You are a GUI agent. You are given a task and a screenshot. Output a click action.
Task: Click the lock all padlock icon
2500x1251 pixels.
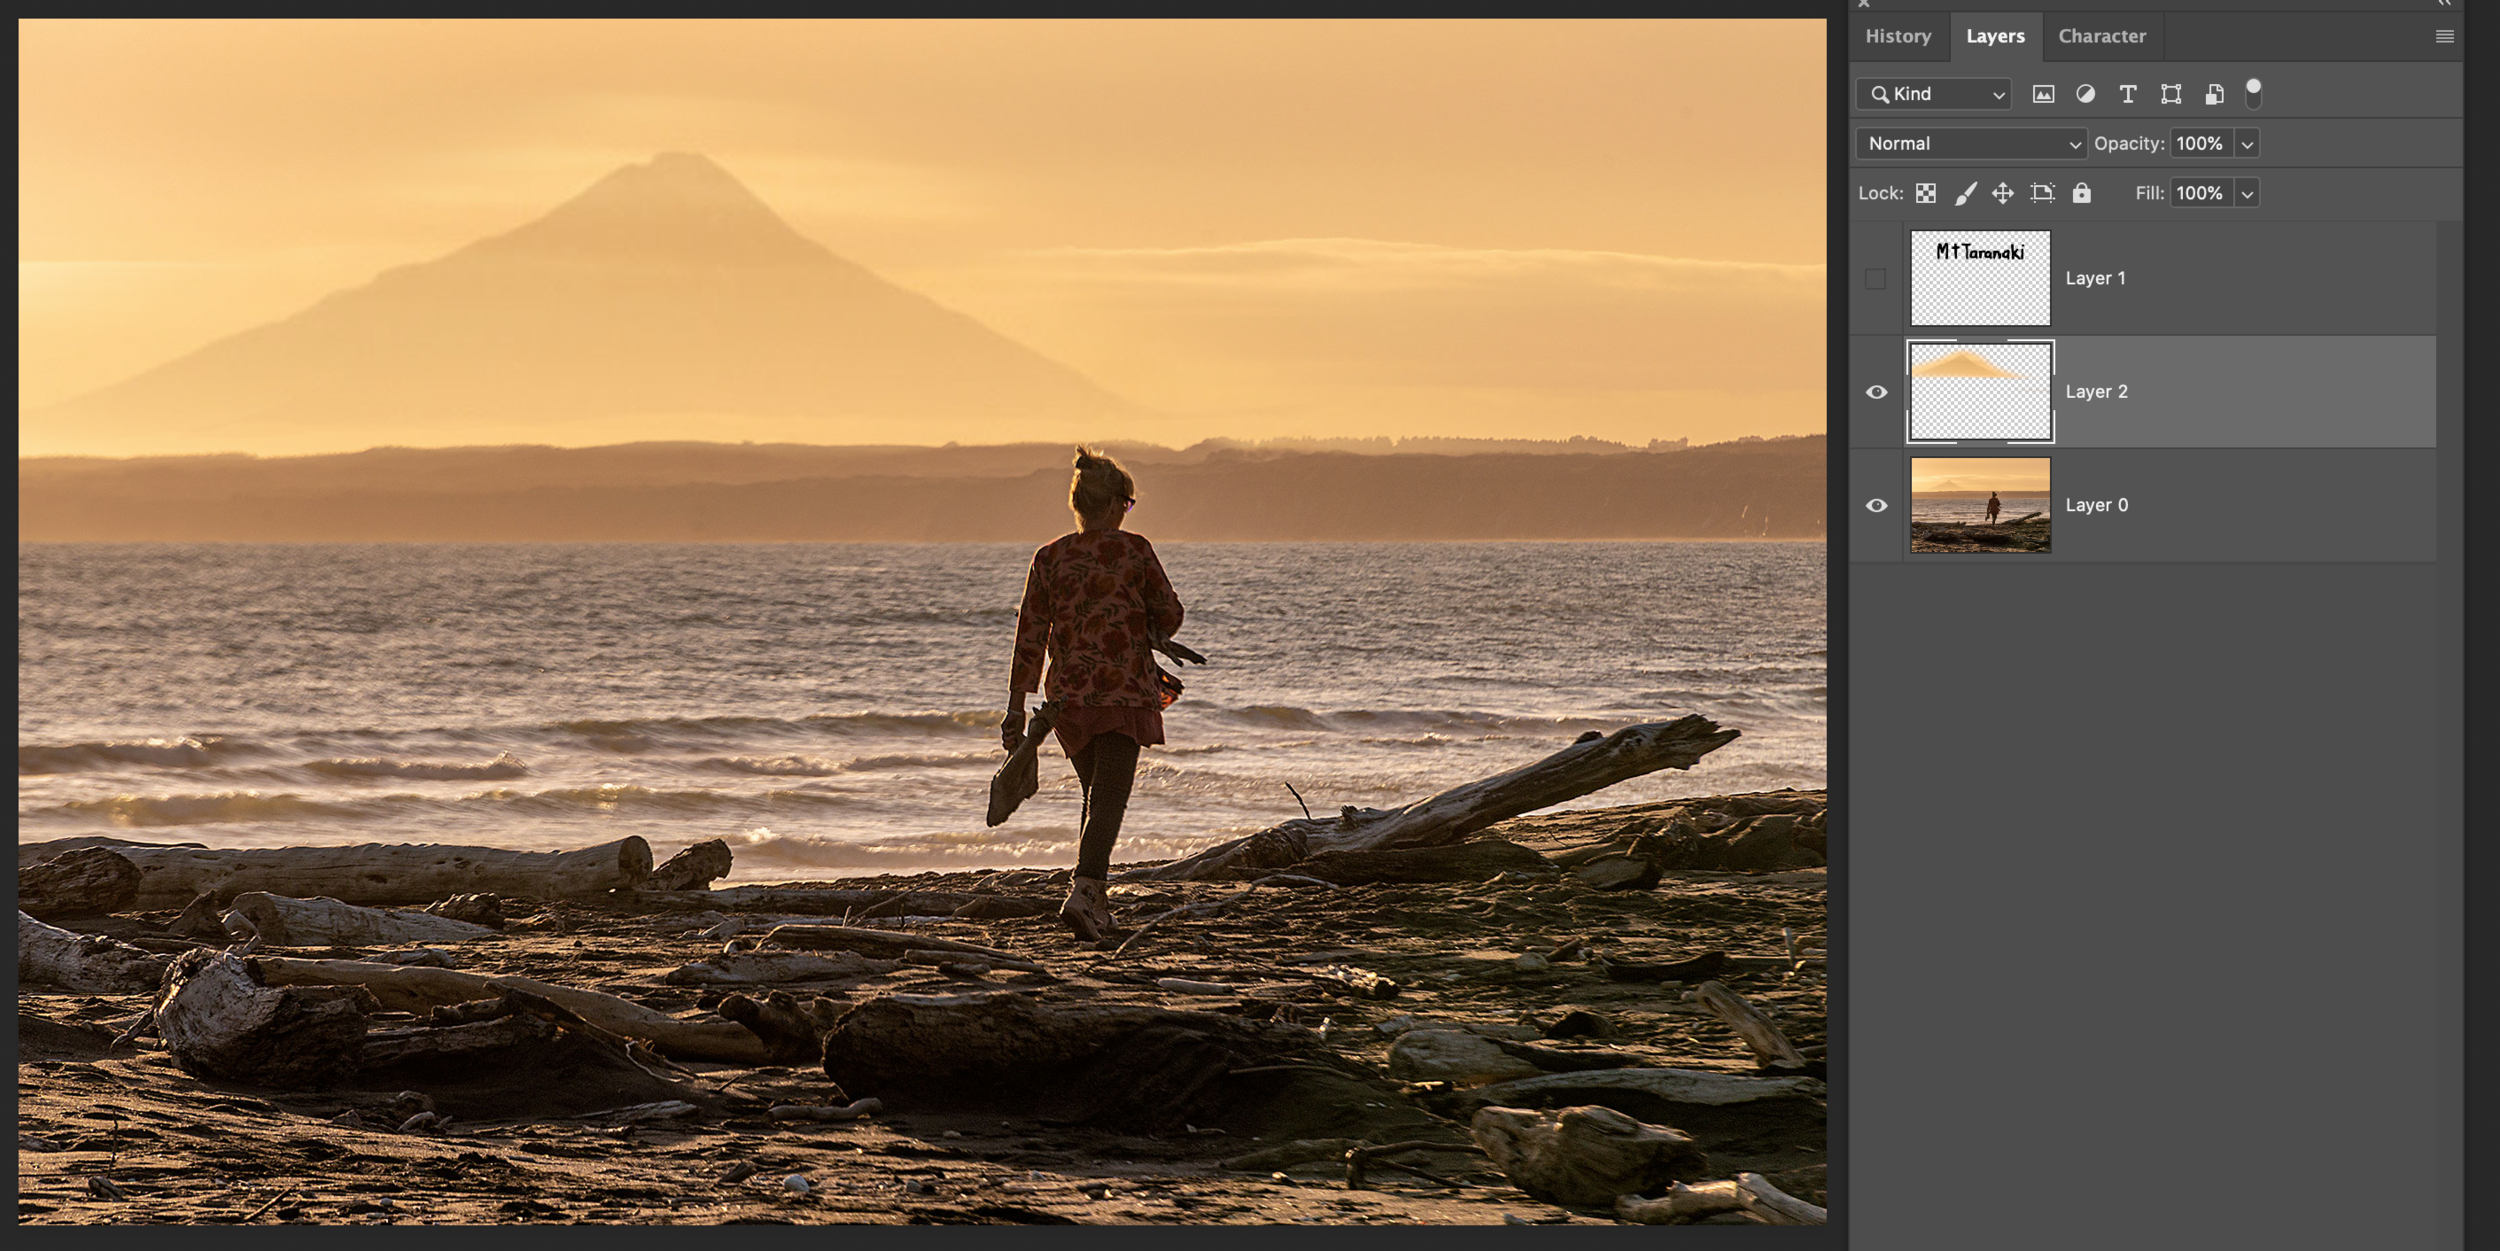pyautogui.click(x=2081, y=193)
